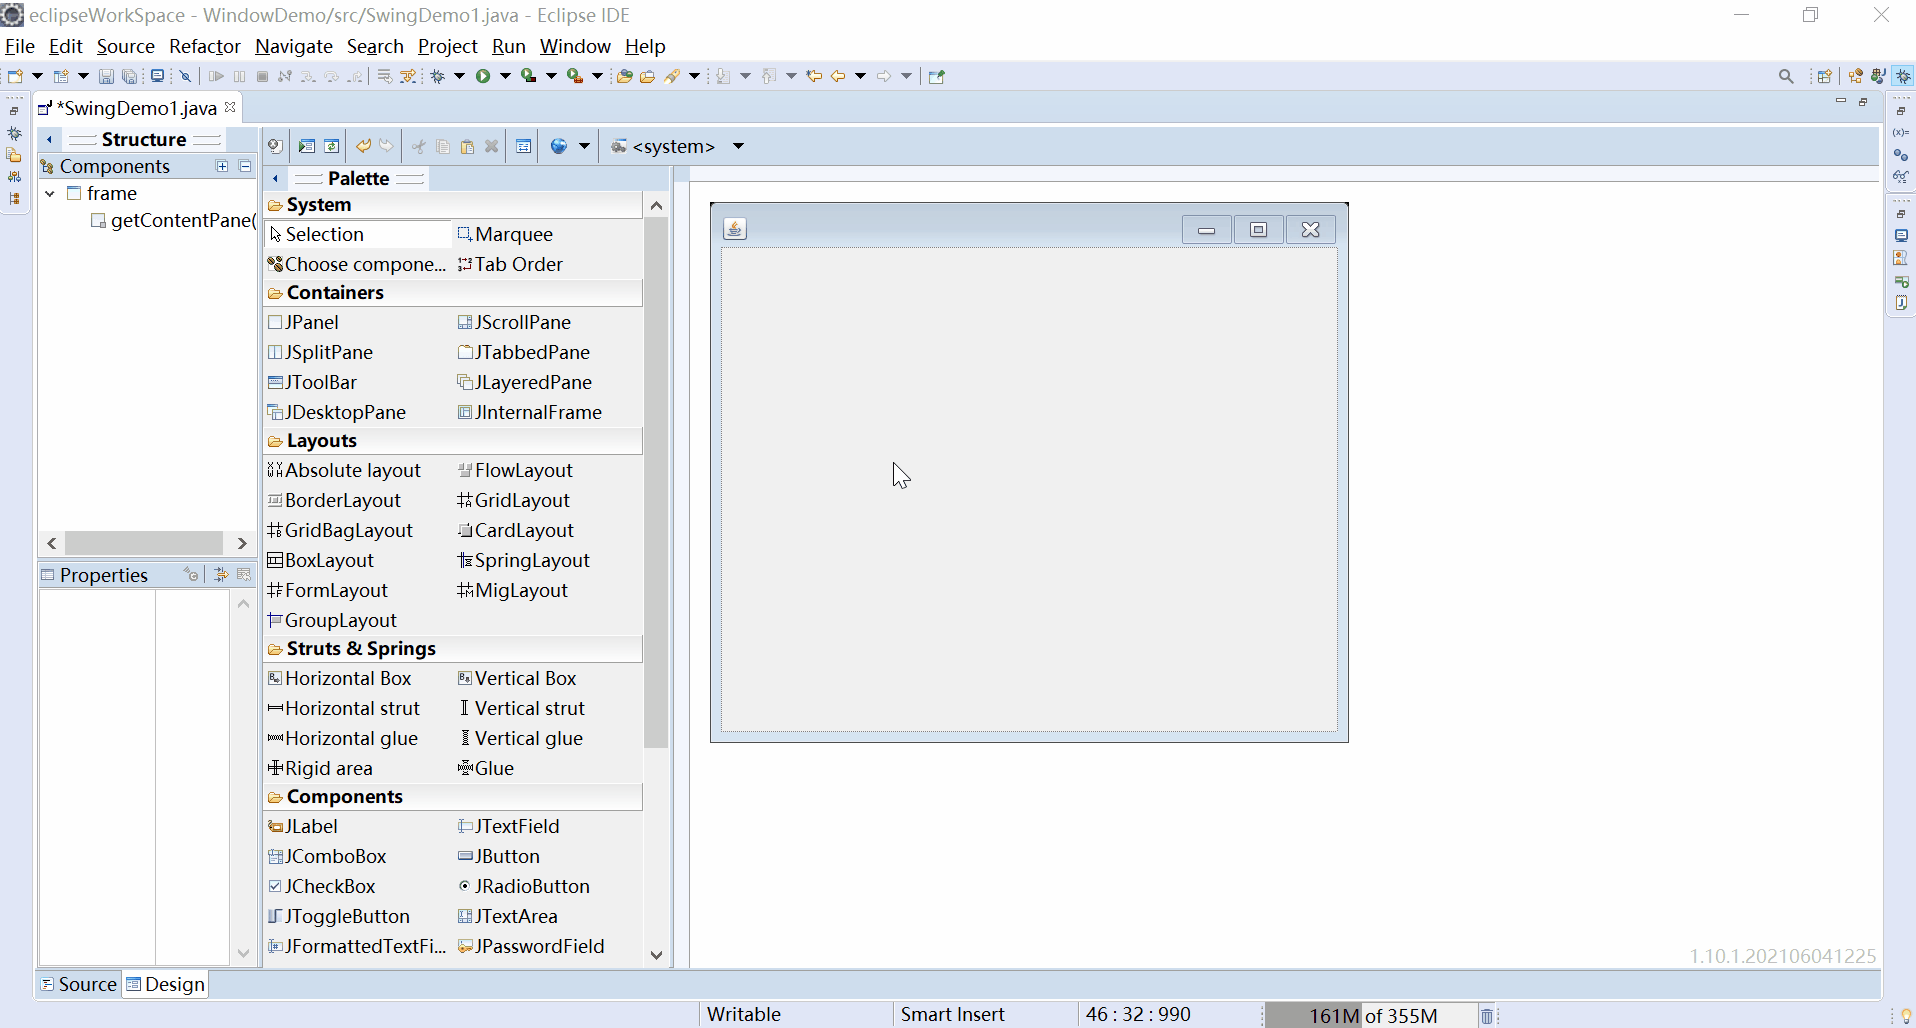Open the <system> look-and-feel dropdown
Viewport: 1916px width, 1028px height.
coord(738,146)
